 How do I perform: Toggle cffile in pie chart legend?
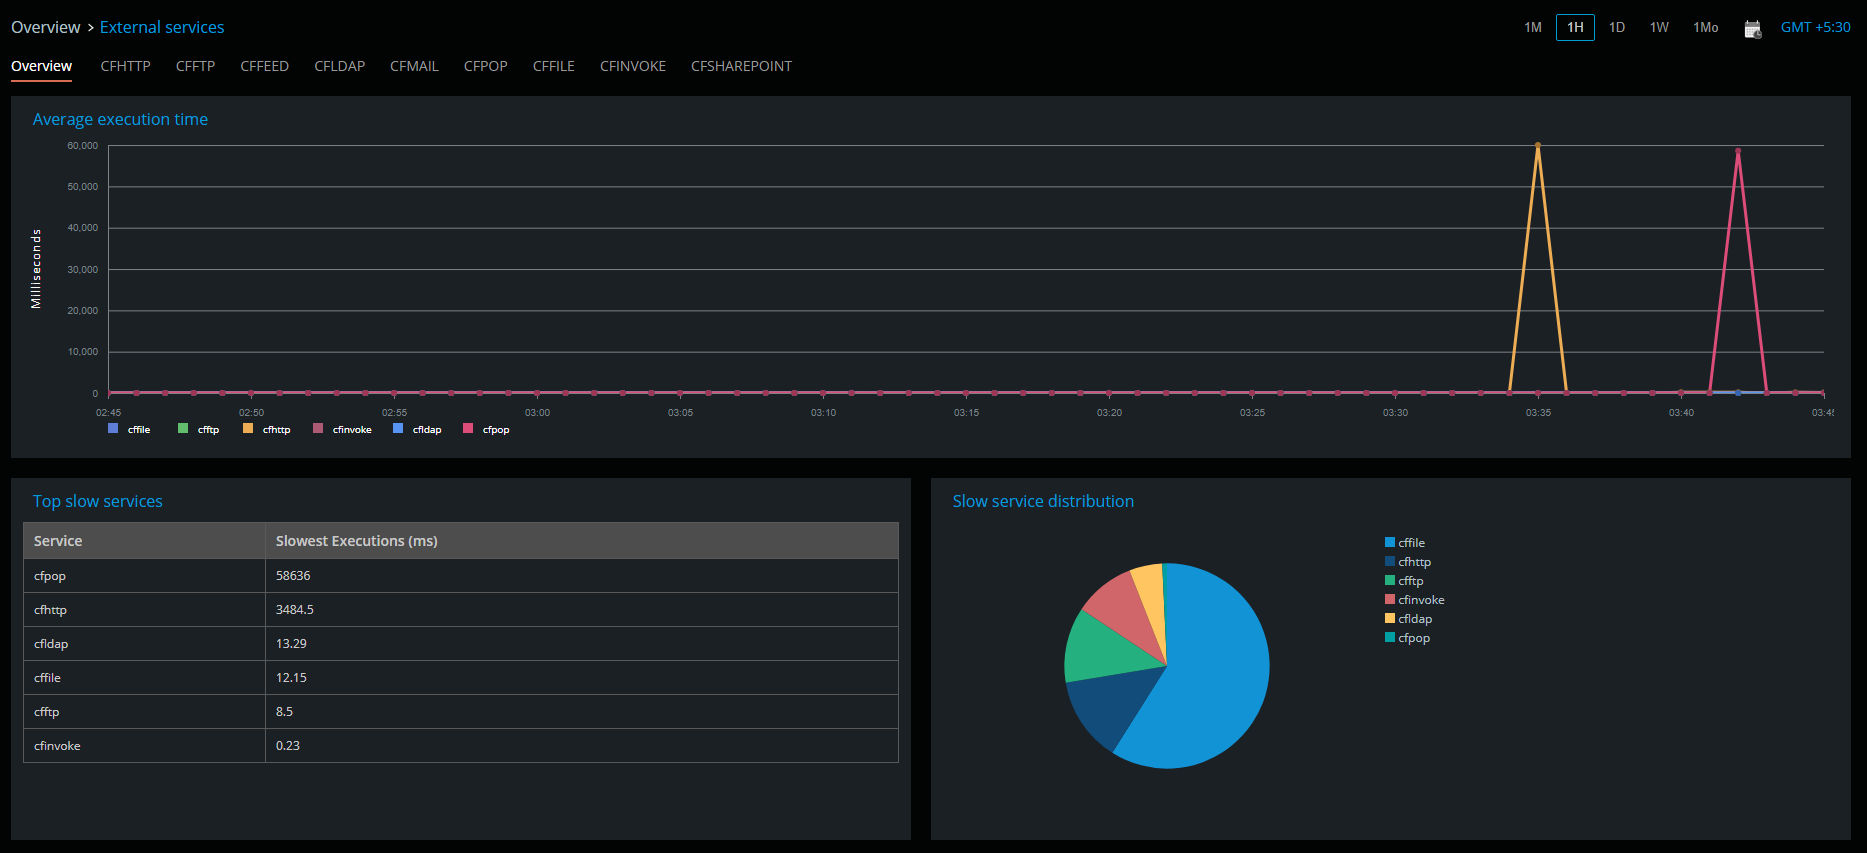(1405, 543)
